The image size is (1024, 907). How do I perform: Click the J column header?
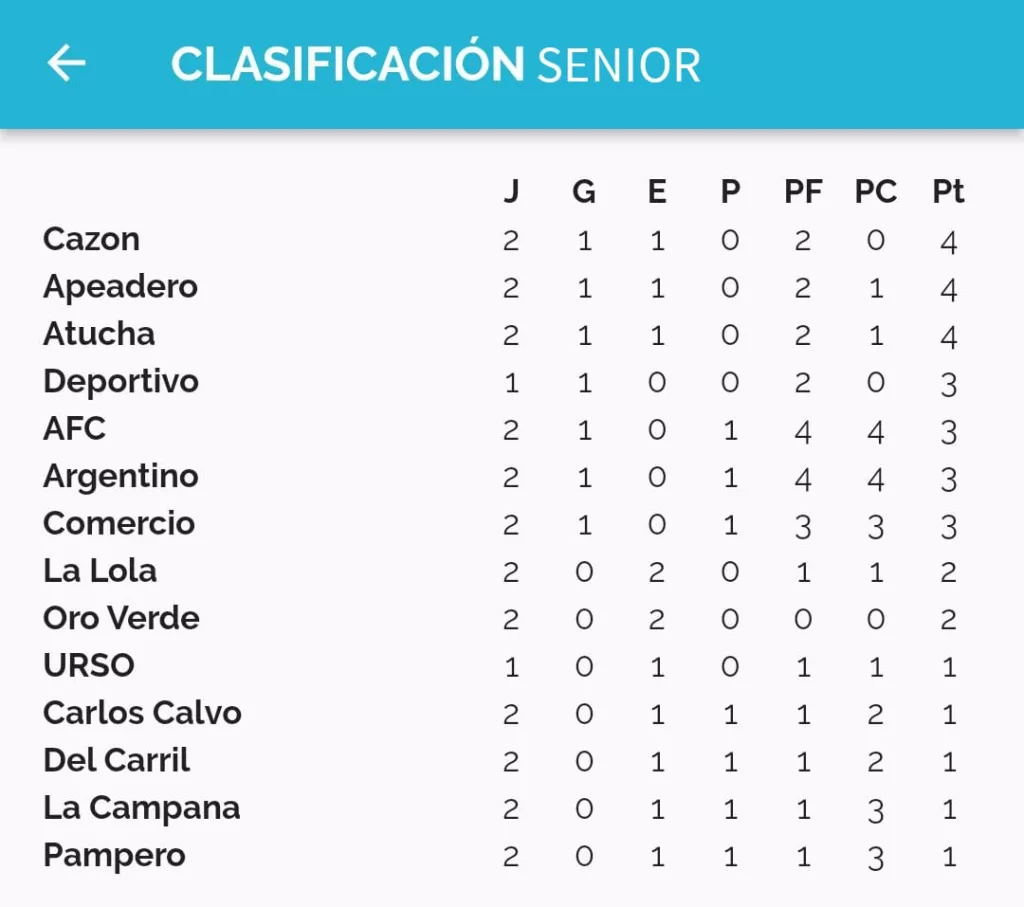511,192
